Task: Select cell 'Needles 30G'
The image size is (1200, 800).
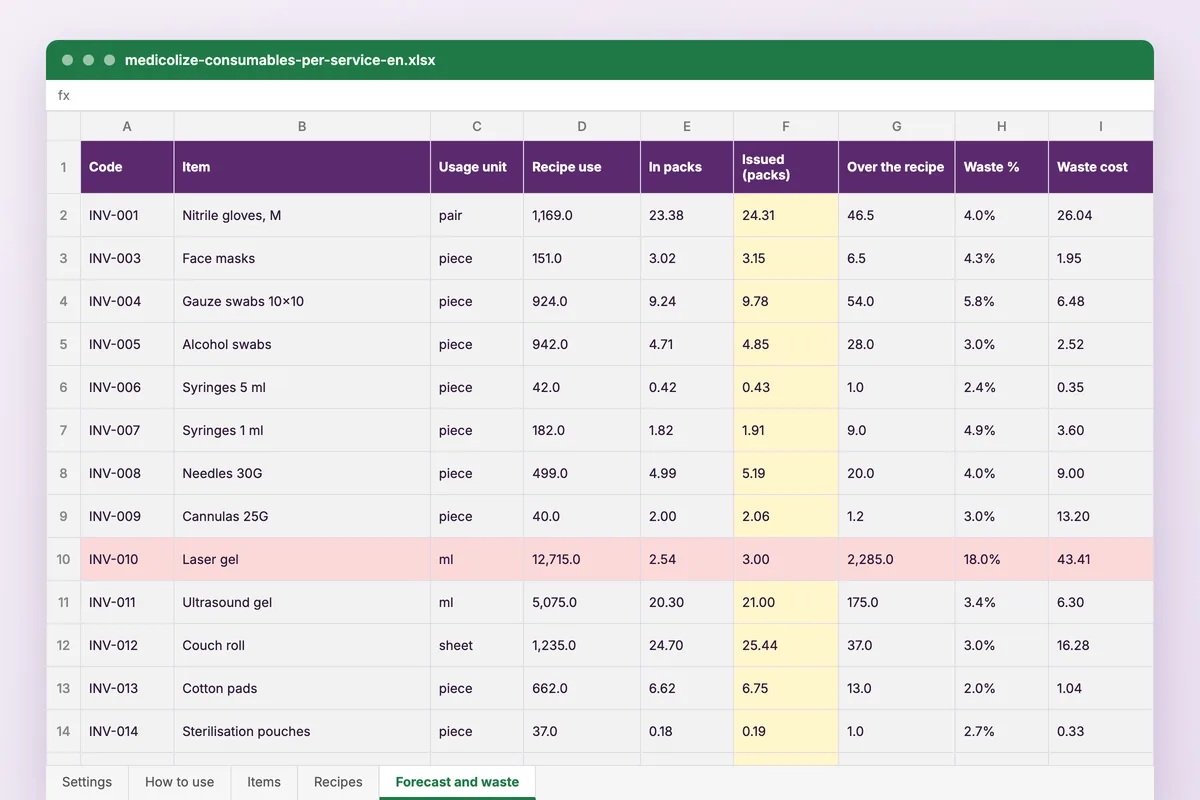Action: (x=302, y=473)
